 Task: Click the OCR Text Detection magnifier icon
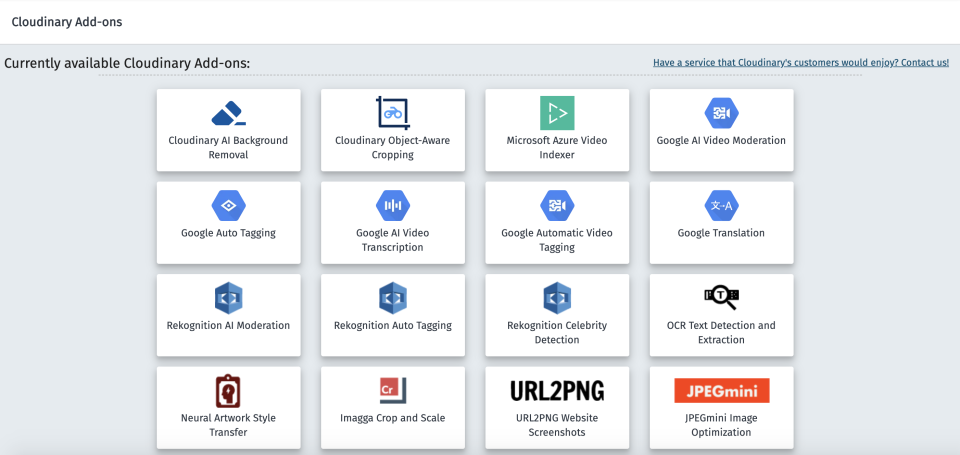tap(721, 298)
